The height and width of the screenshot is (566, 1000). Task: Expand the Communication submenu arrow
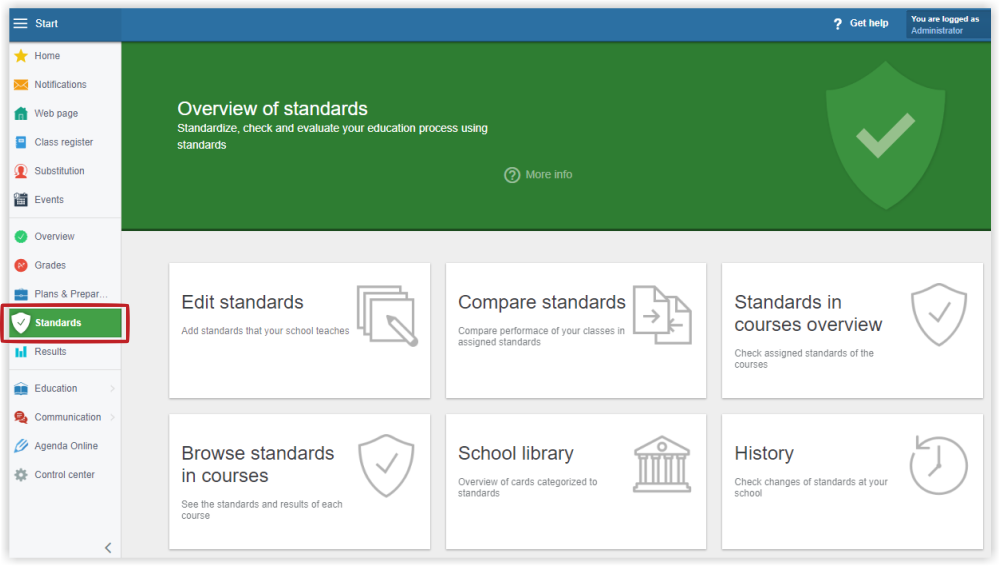tap(112, 417)
